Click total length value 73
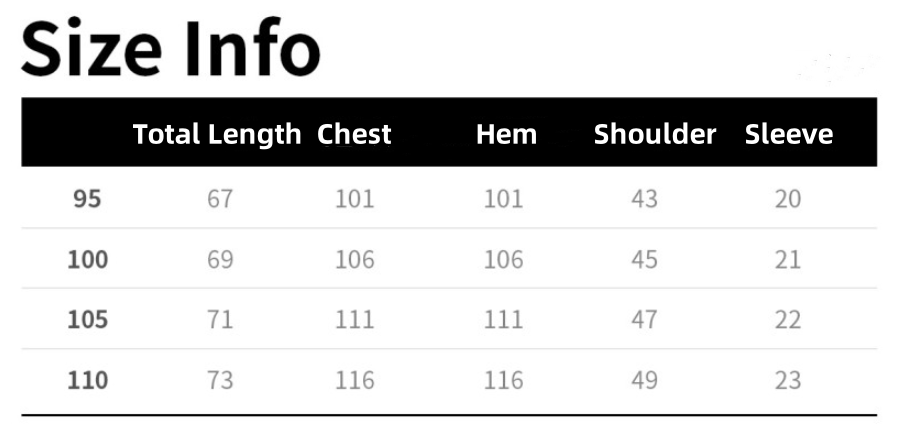Screen dimensions: 903x431 point(220,380)
